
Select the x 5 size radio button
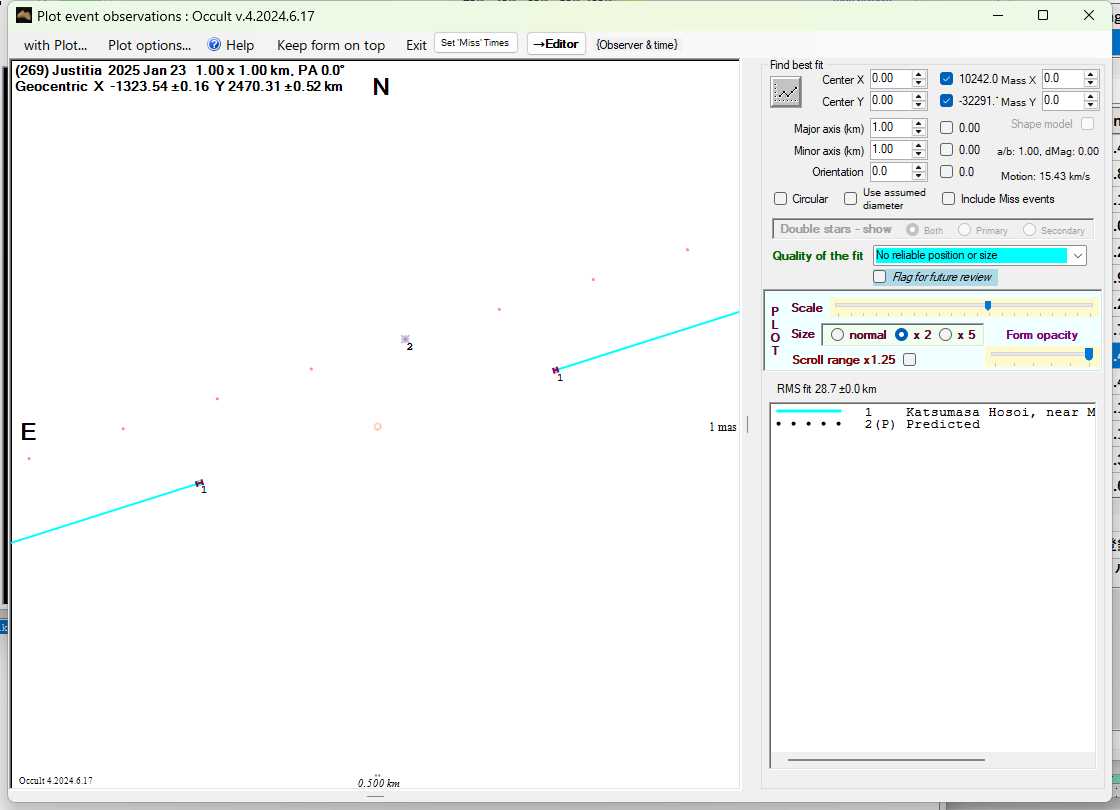coord(946,335)
